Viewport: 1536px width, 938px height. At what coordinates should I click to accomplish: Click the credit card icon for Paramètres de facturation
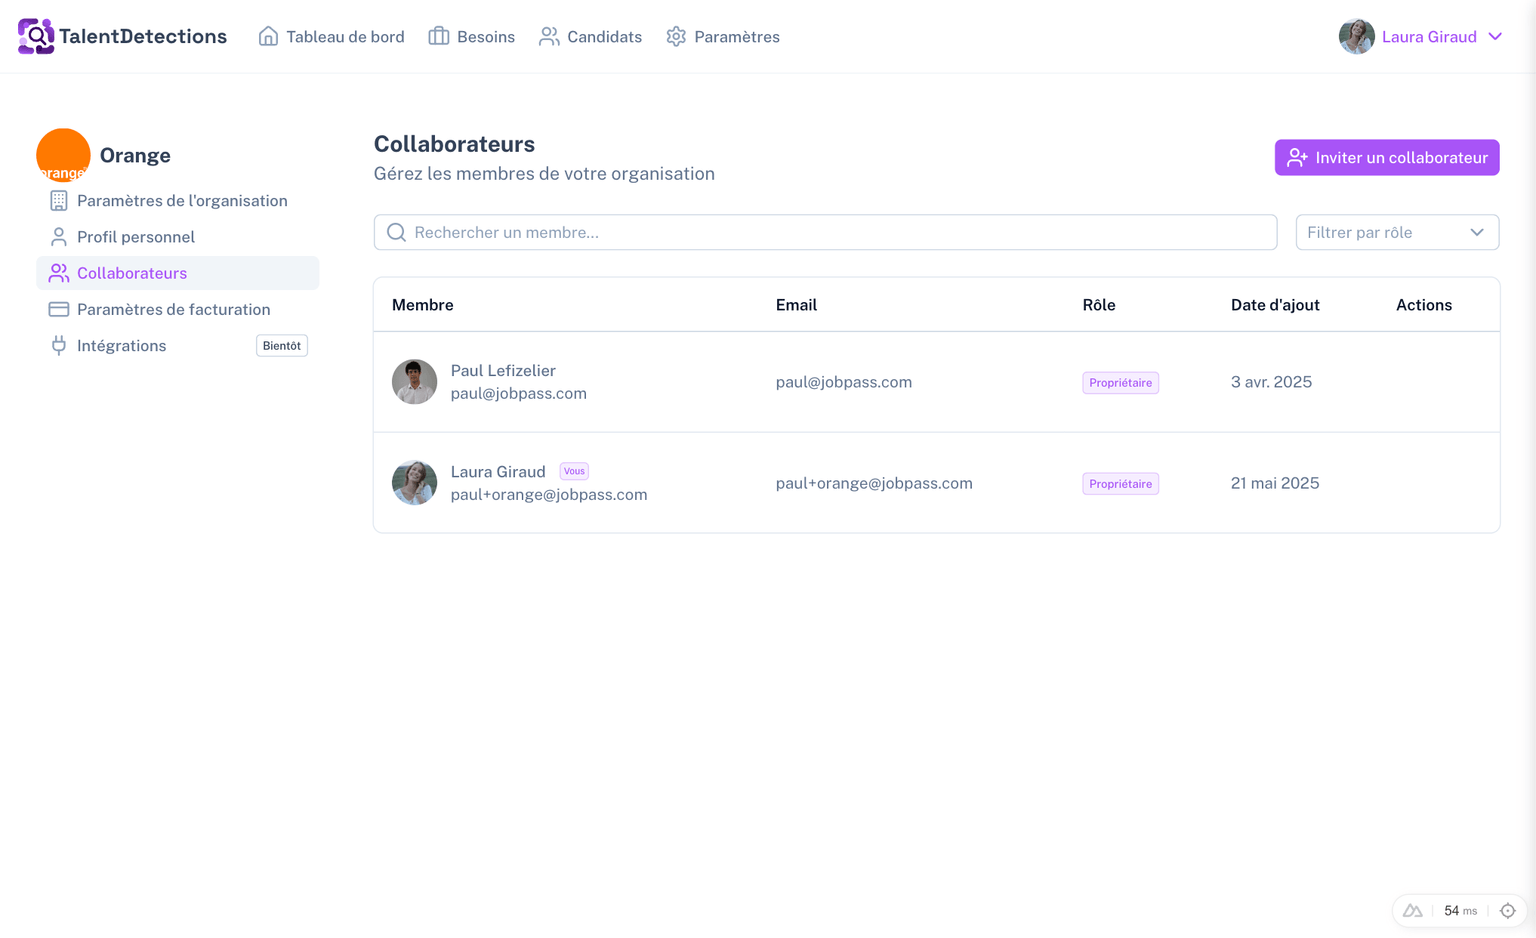pyautogui.click(x=57, y=309)
